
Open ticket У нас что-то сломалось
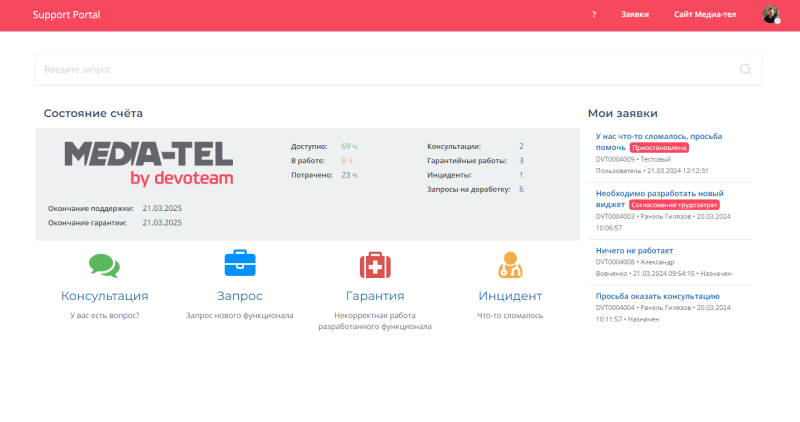(659, 141)
